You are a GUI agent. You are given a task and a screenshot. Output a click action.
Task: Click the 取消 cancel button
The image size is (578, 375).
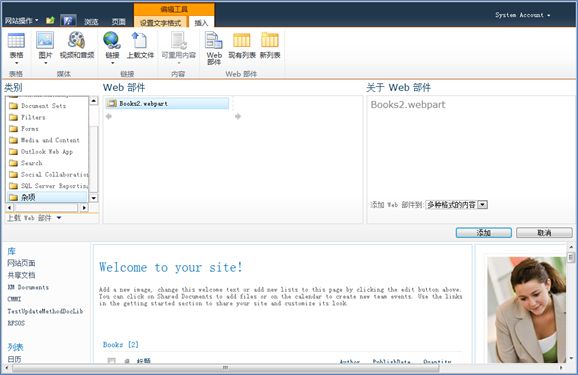click(x=544, y=233)
